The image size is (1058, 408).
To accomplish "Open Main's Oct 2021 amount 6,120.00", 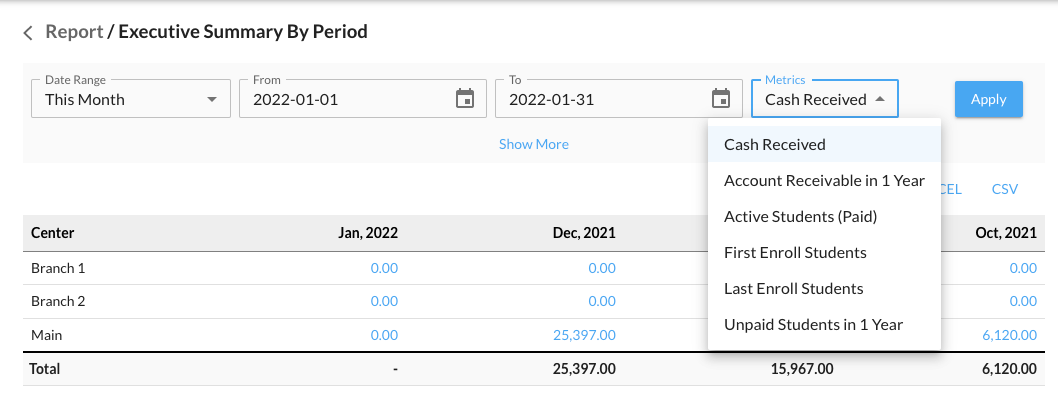I will [1010, 335].
